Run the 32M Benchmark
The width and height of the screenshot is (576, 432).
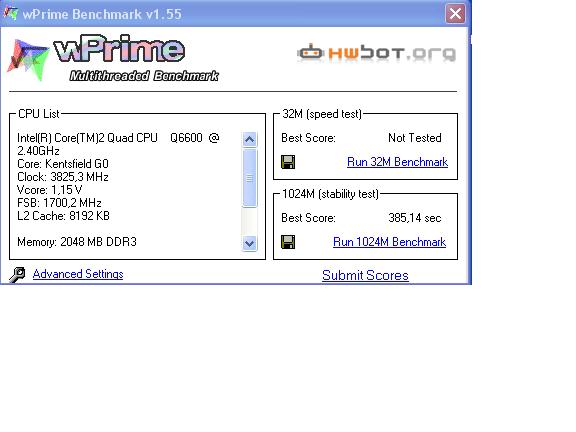(397, 162)
